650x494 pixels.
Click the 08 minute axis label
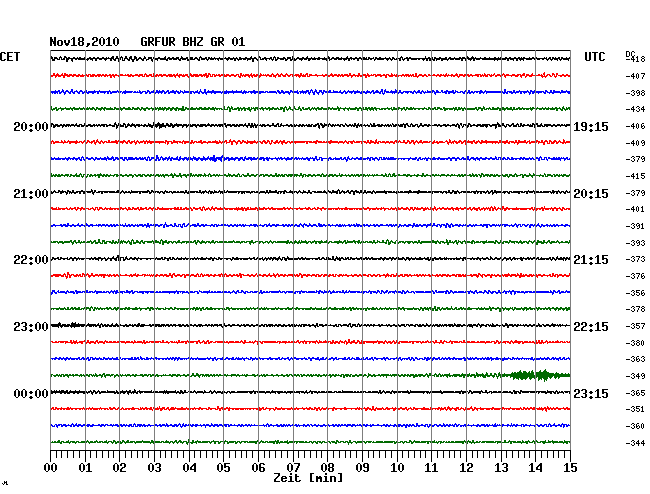tap(327, 468)
